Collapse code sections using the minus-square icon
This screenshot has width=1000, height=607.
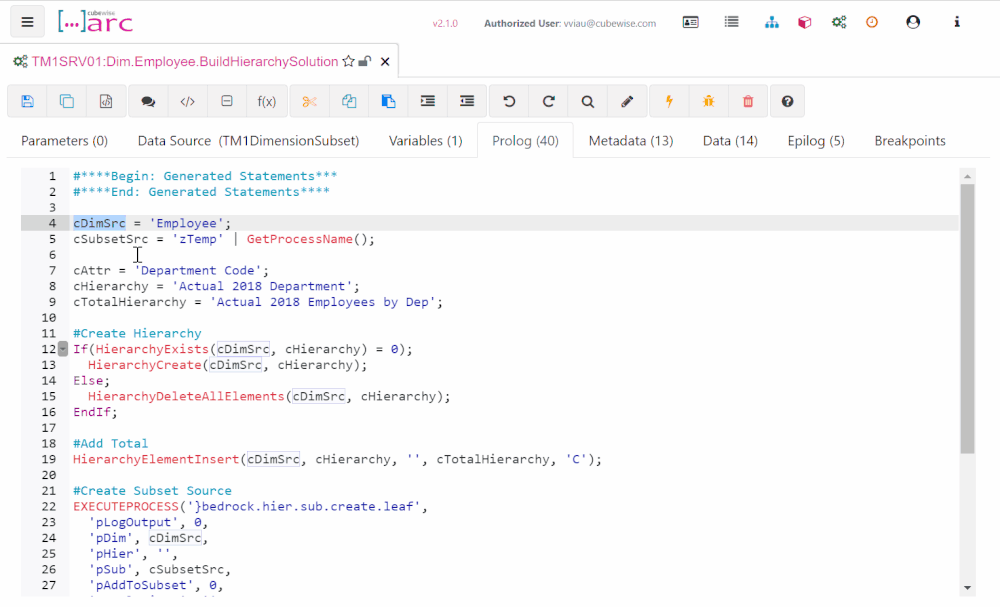tap(227, 100)
